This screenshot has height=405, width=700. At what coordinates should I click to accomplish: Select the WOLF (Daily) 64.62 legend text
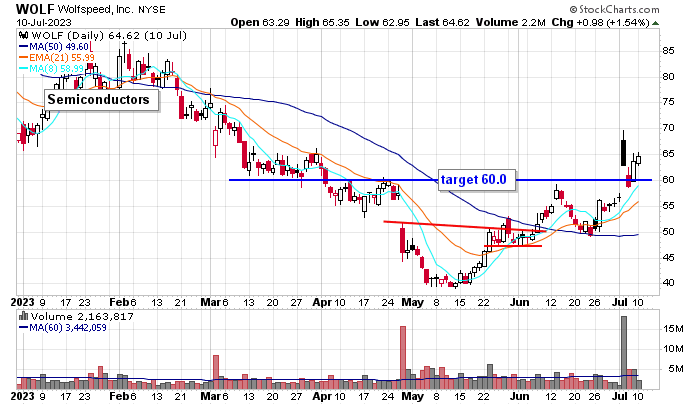[109, 36]
